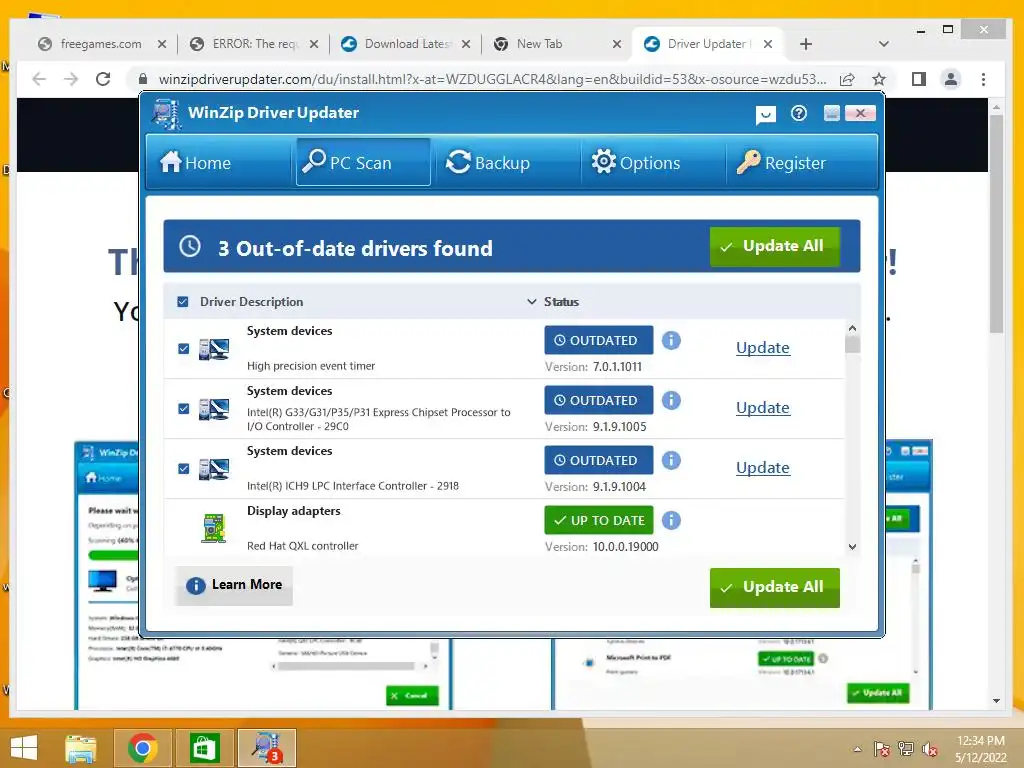Click info icon for High precision event timer
This screenshot has height=768, width=1024.
[671, 340]
